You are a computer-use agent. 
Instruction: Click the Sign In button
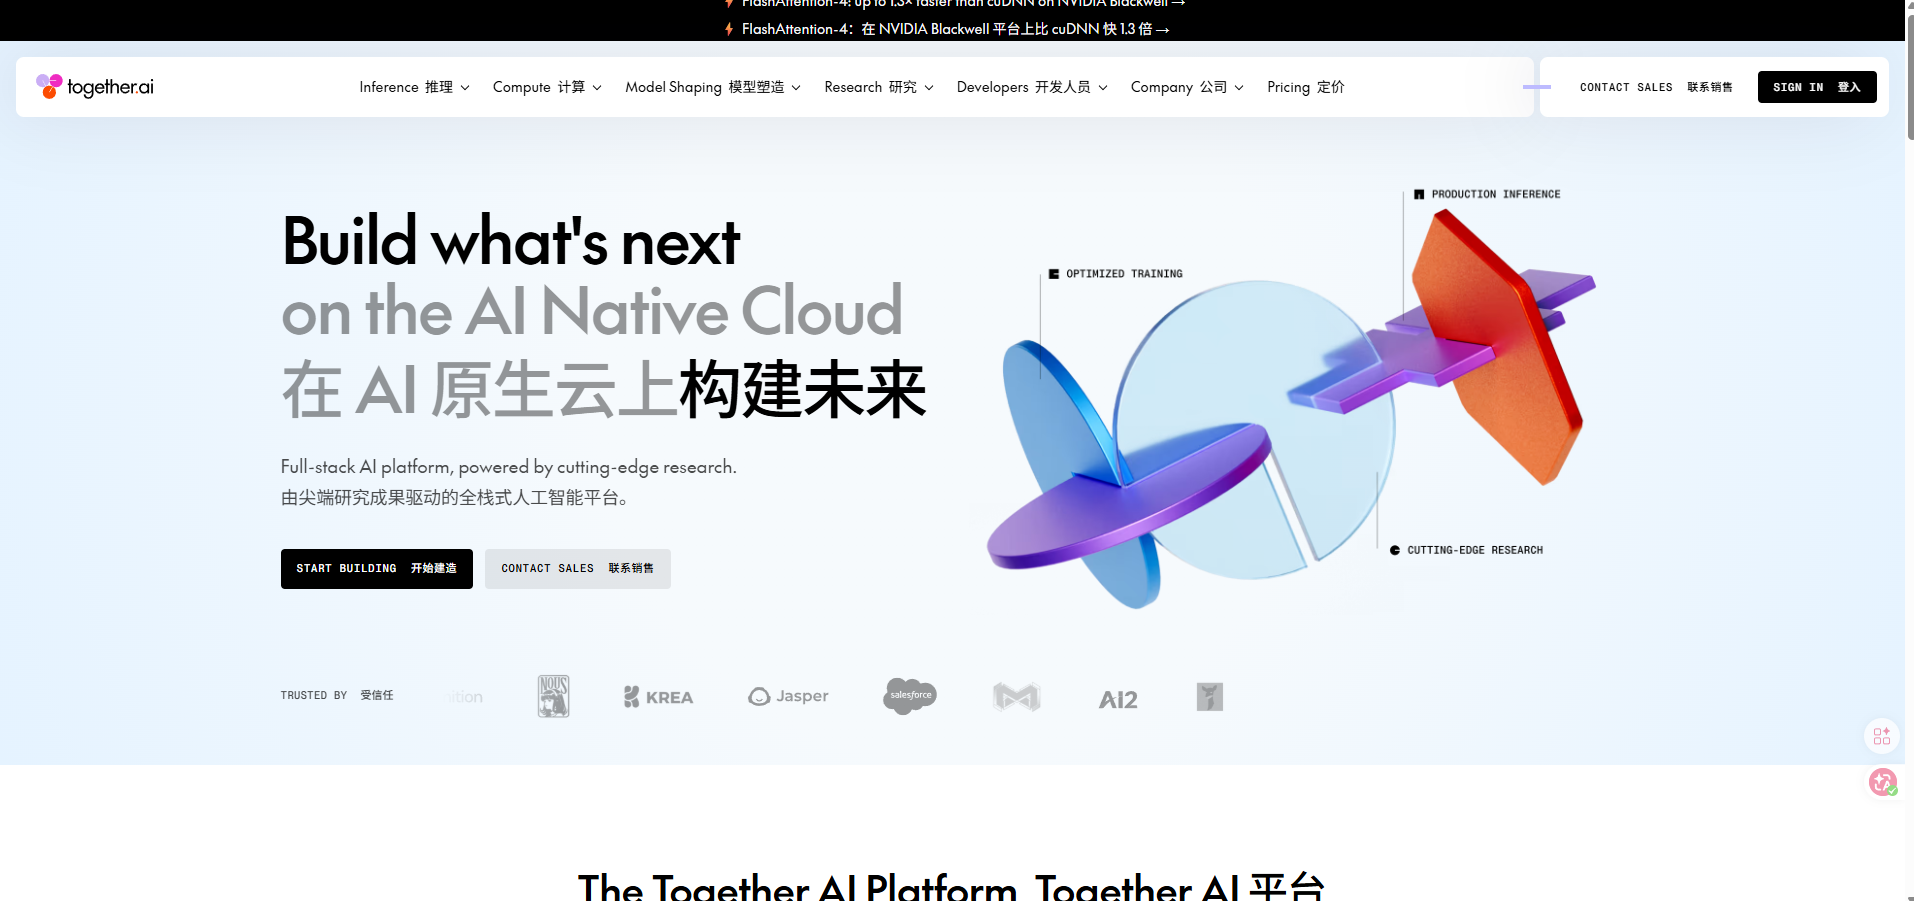(x=1817, y=87)
